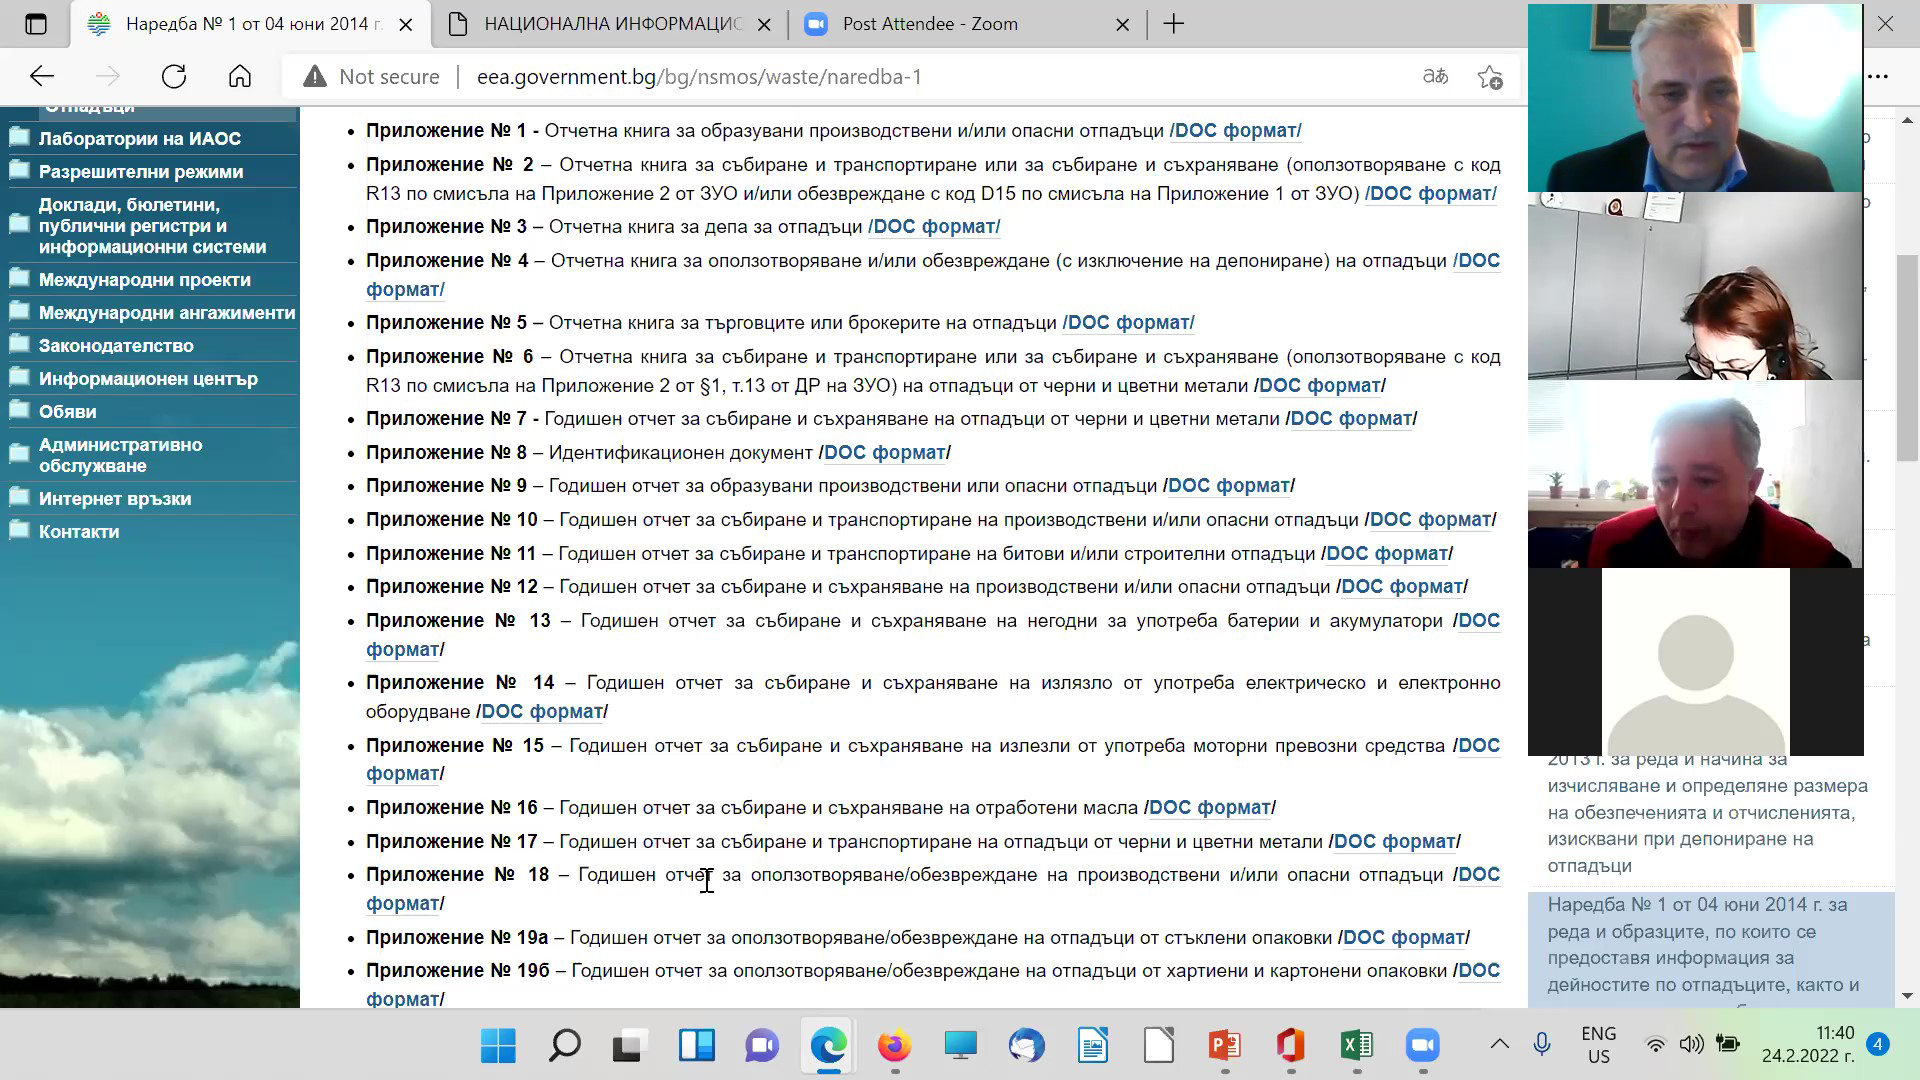The width and height of the screenshot is (1920, 1080).
Task: Open Zoom app in taskbar
Action: click(x=1422, y=1046)
